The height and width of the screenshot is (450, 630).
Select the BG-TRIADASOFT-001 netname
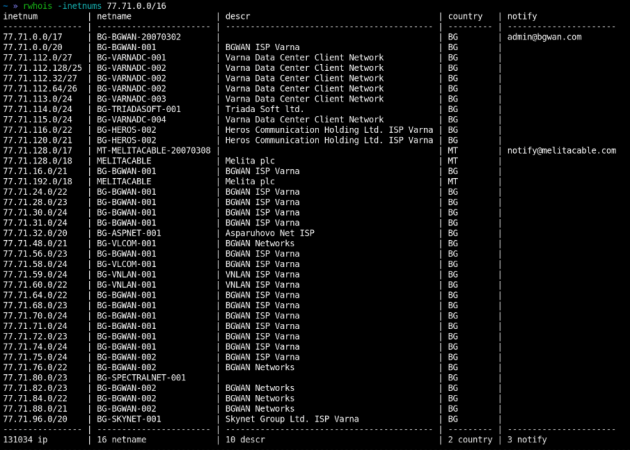(x=139, y=109)
